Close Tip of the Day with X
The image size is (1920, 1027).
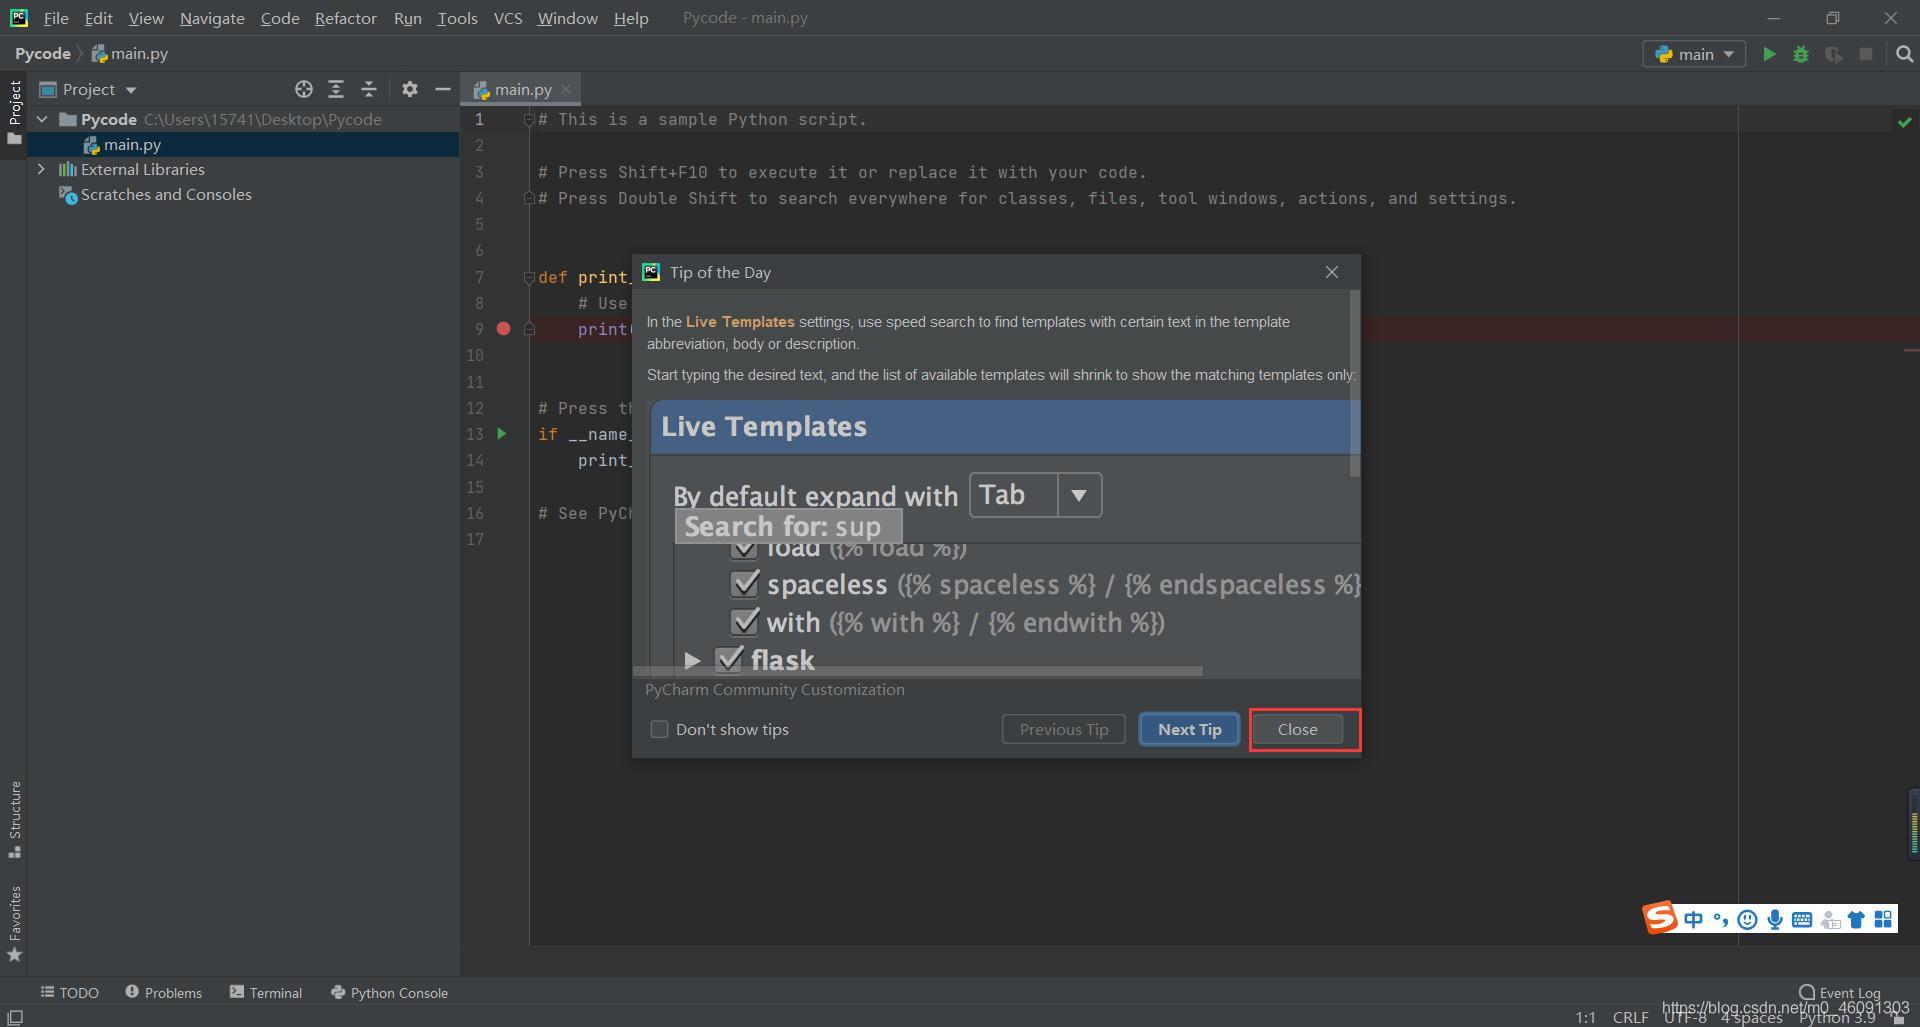click(1332, 272)
